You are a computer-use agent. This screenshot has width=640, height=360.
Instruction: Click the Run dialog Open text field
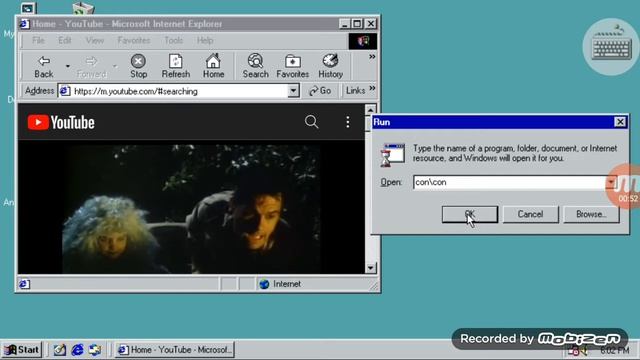(x=509, y=182)
